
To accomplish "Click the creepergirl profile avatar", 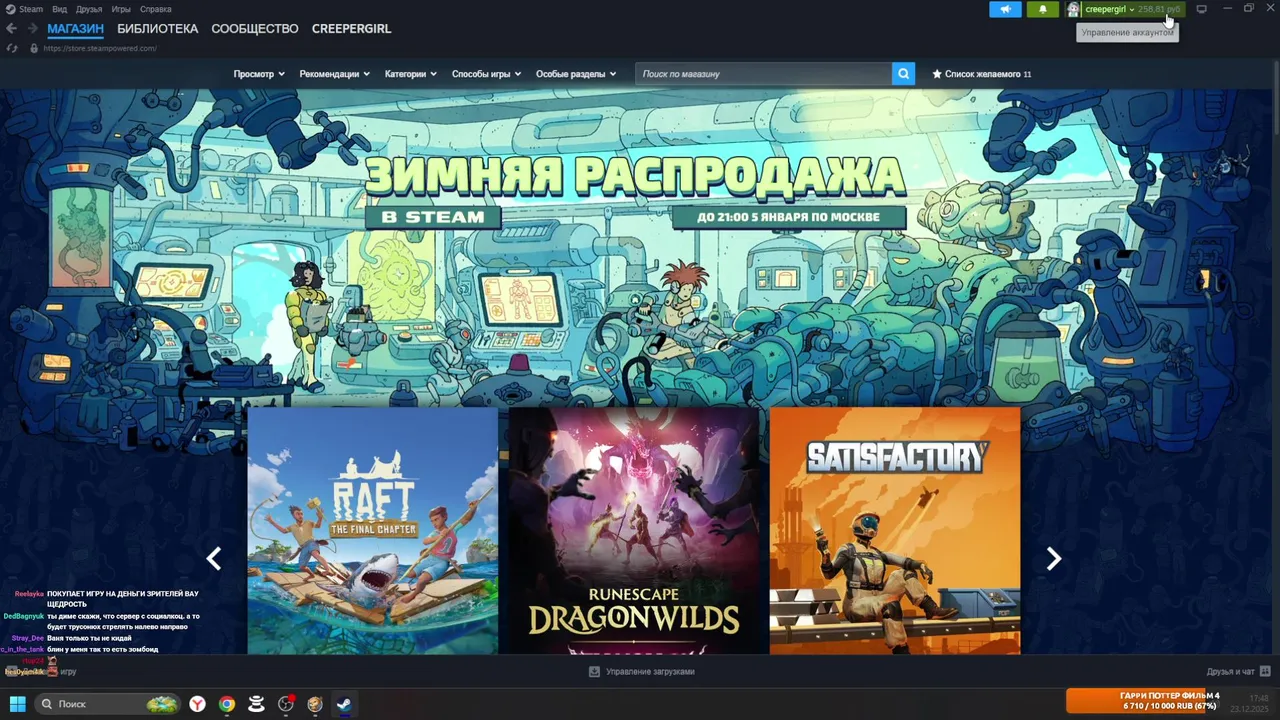I will pos(1073,9).
